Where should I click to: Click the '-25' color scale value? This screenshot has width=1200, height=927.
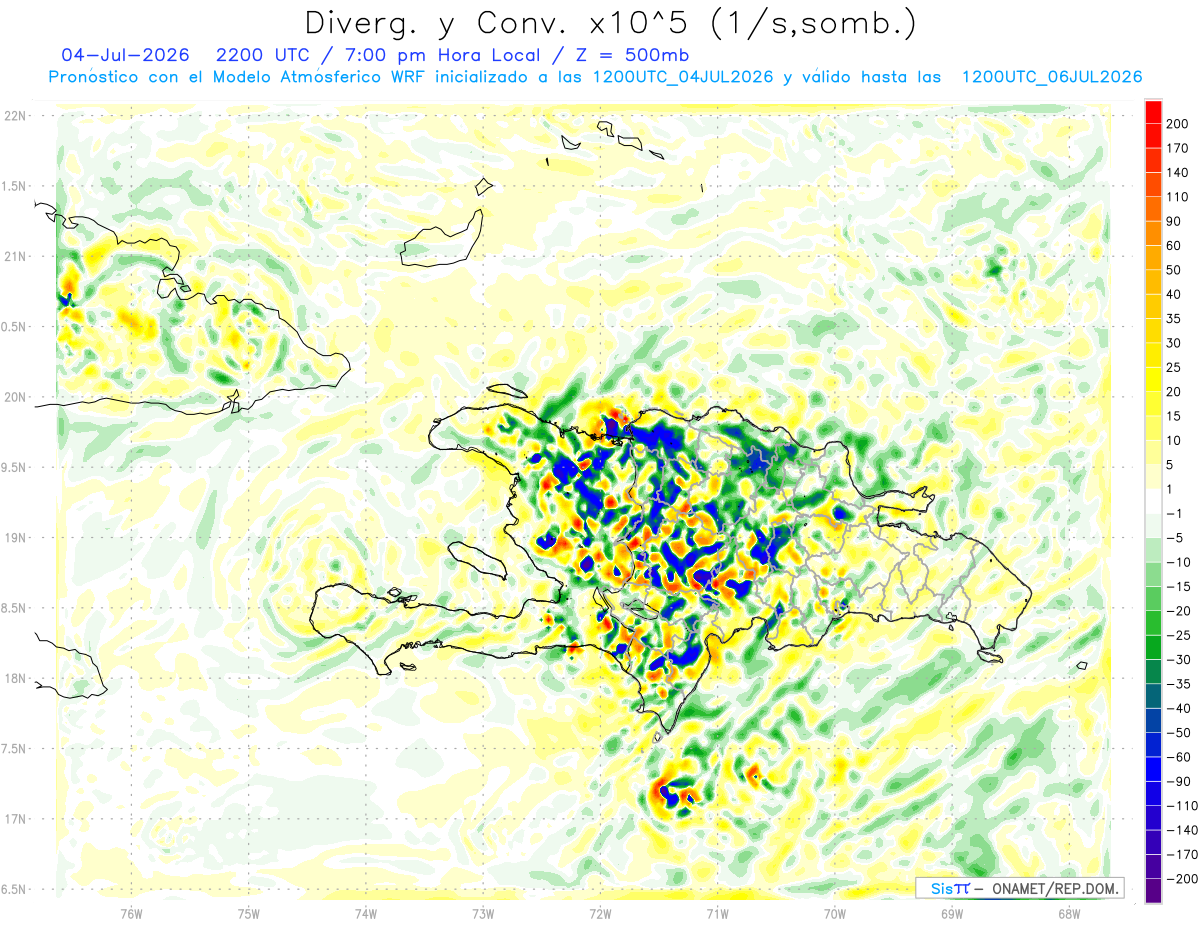point(1178,635)
